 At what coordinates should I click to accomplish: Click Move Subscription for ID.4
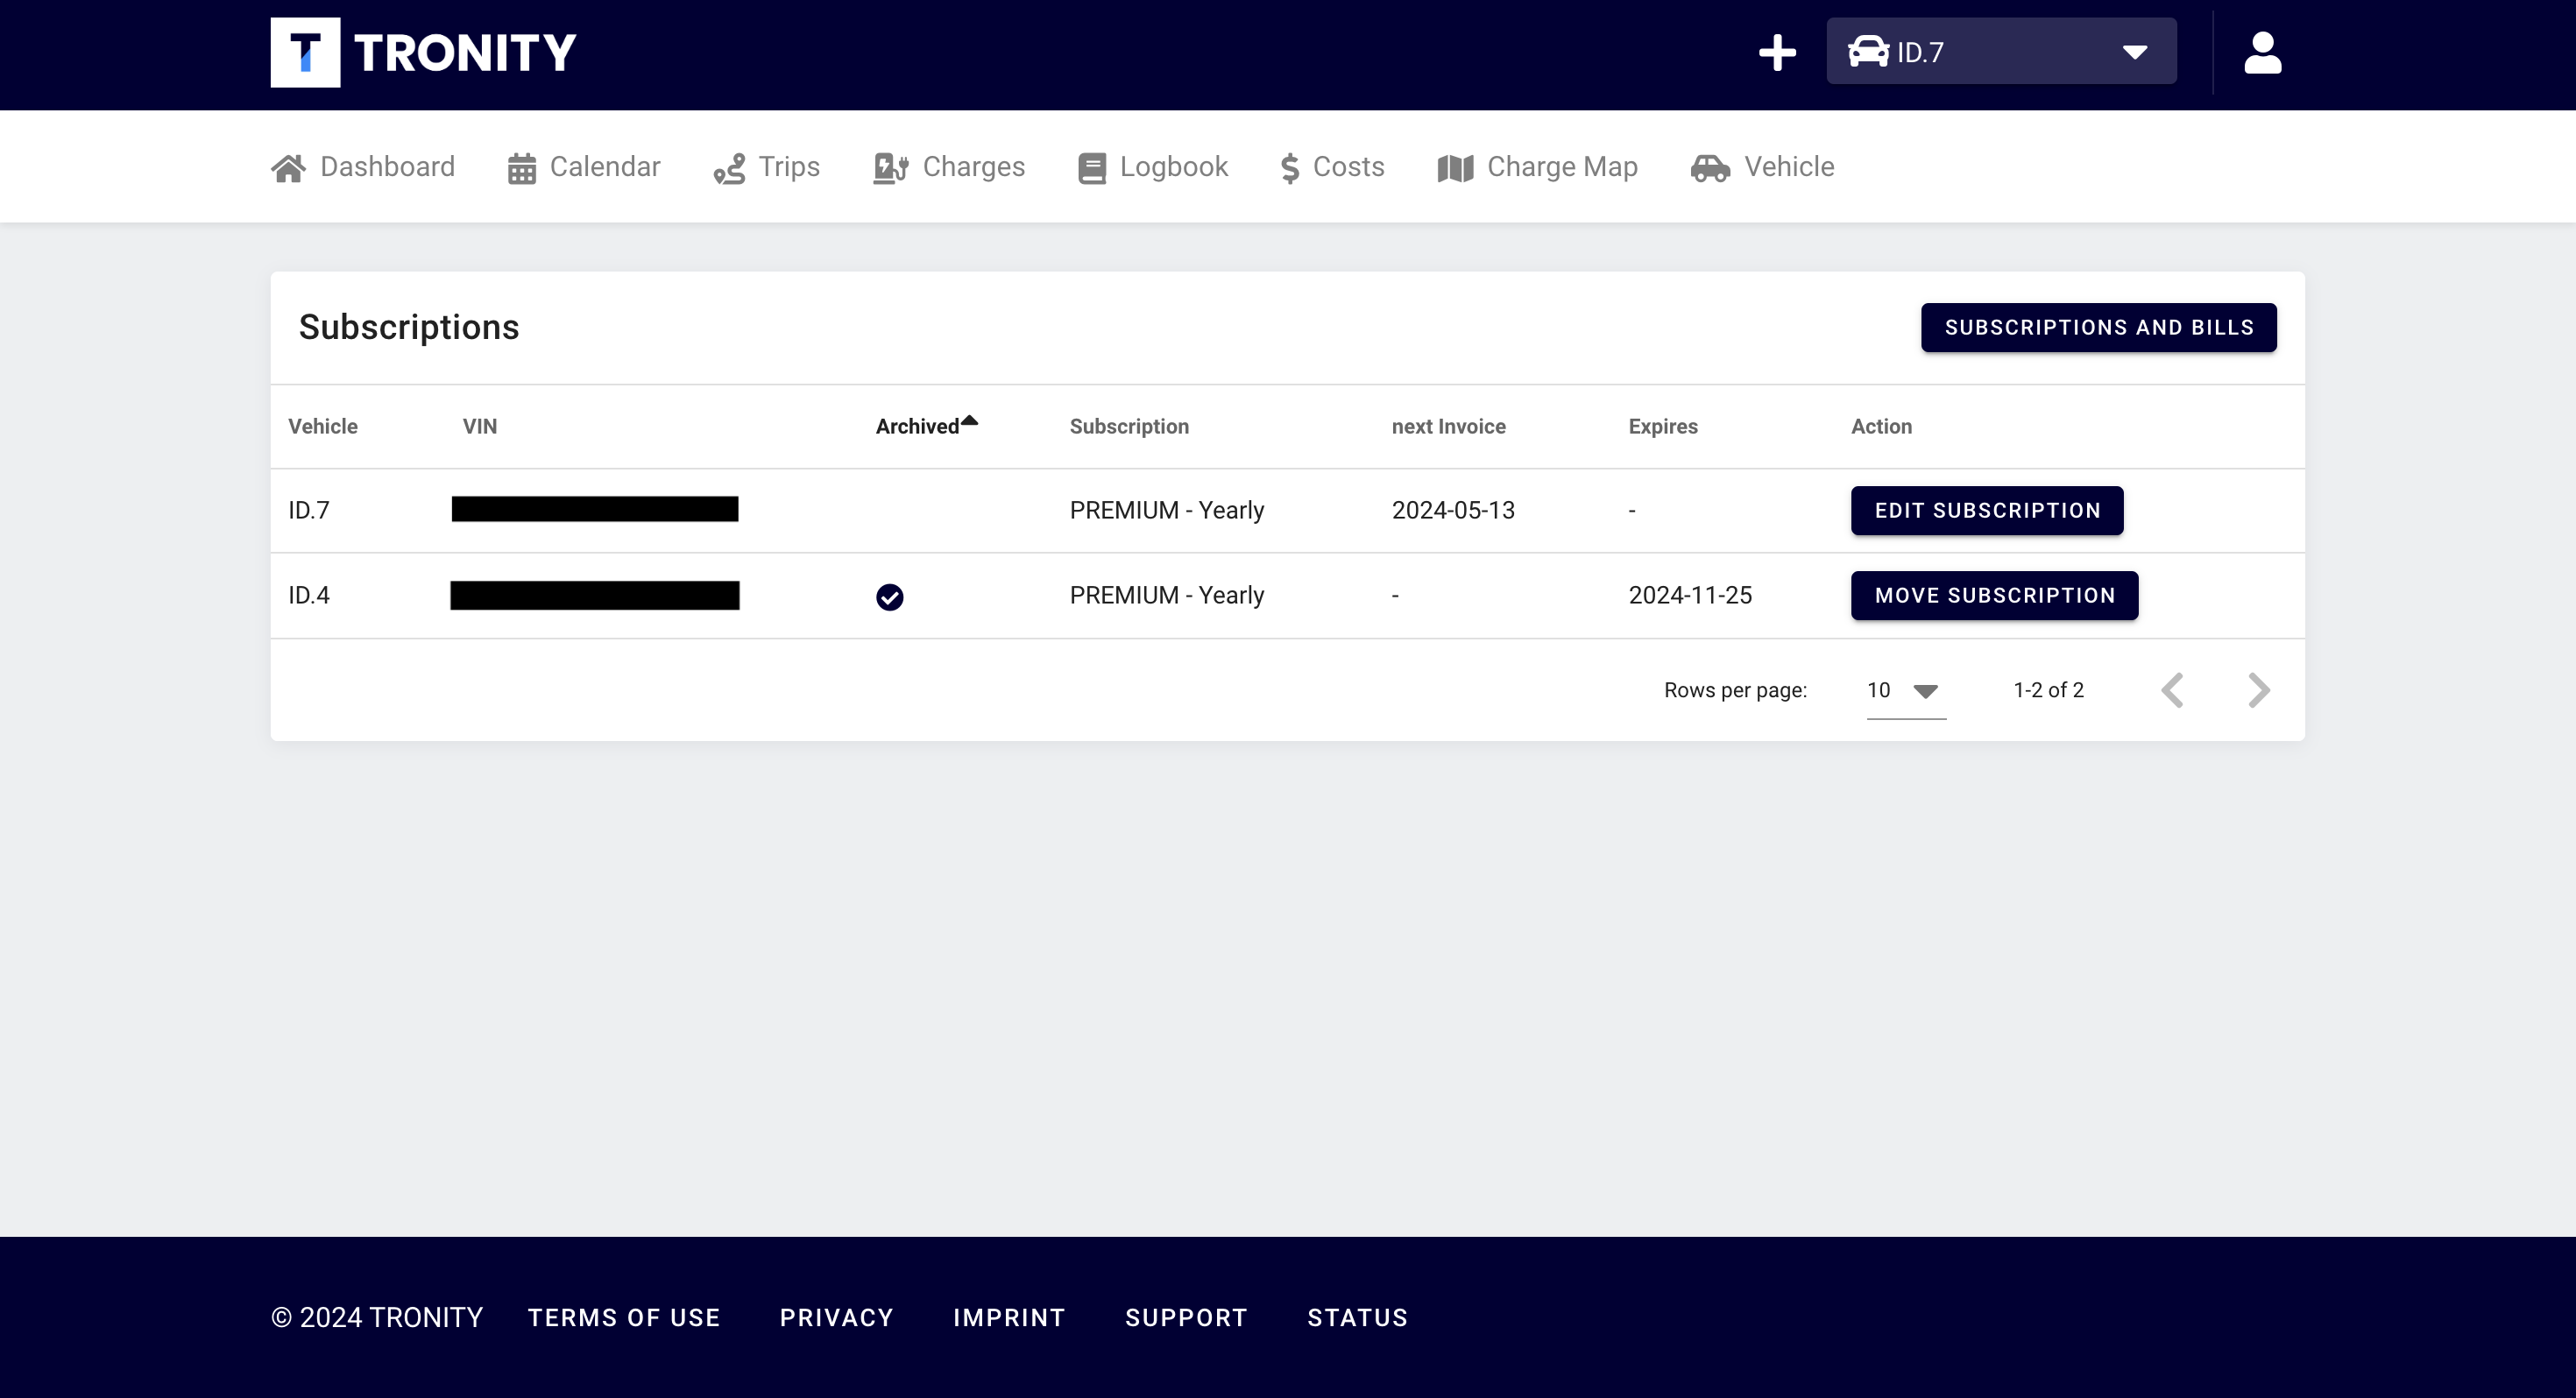[x=1994, y=596]
